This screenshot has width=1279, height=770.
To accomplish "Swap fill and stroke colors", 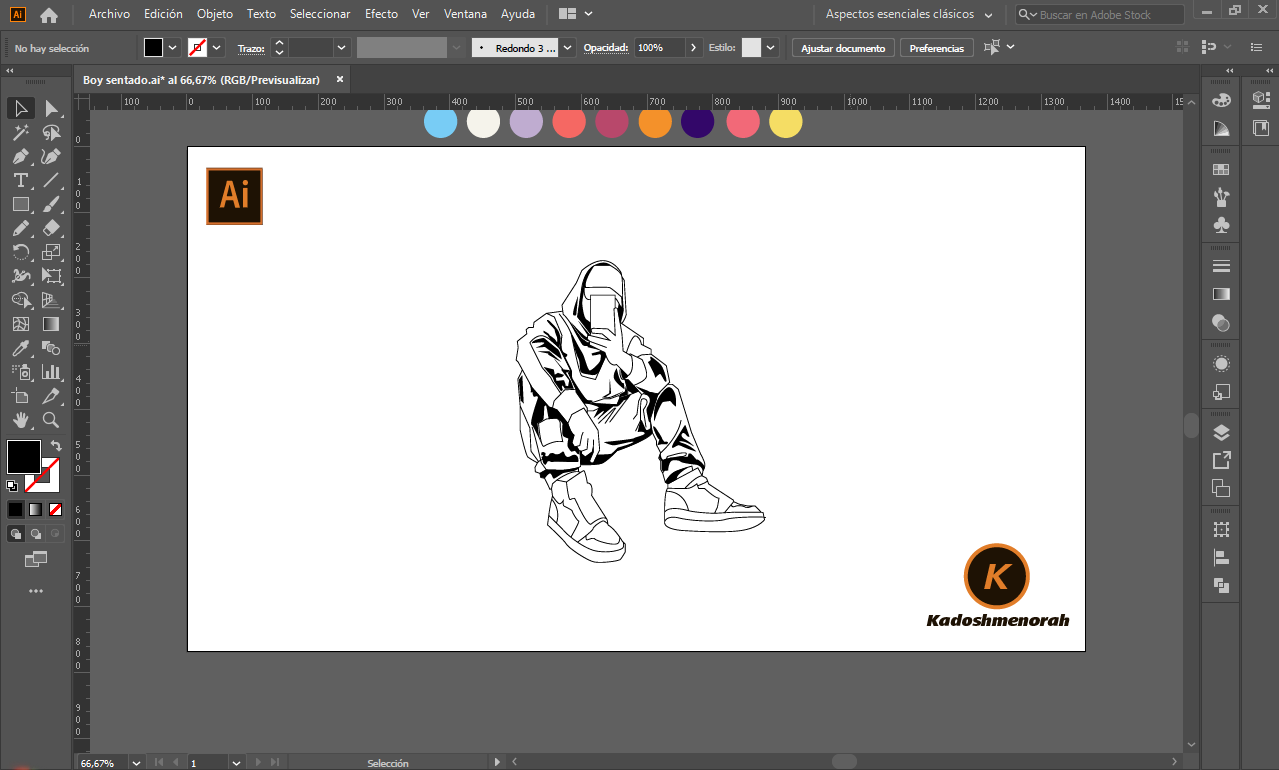I will pyautogui.click(x=56, y=446).
